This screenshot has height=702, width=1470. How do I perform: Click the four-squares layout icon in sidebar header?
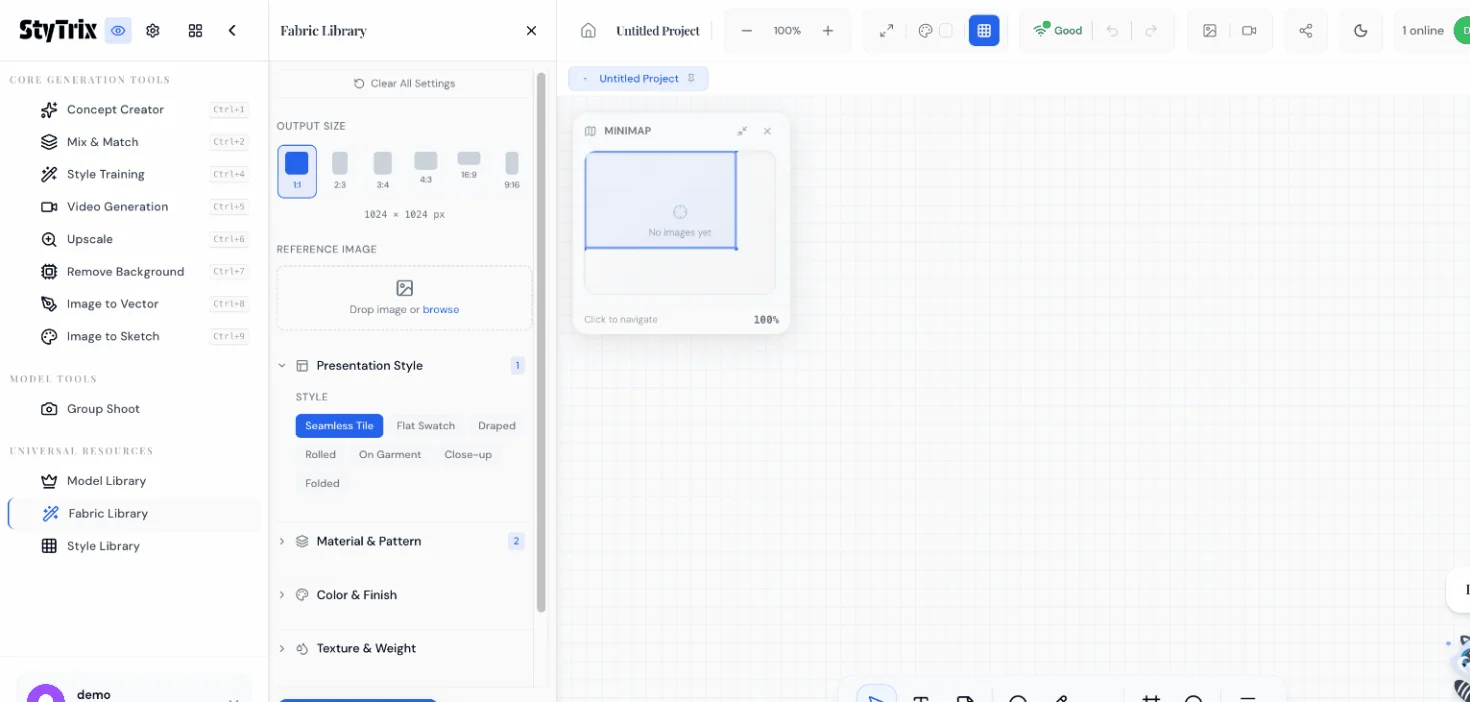point(195,31)
